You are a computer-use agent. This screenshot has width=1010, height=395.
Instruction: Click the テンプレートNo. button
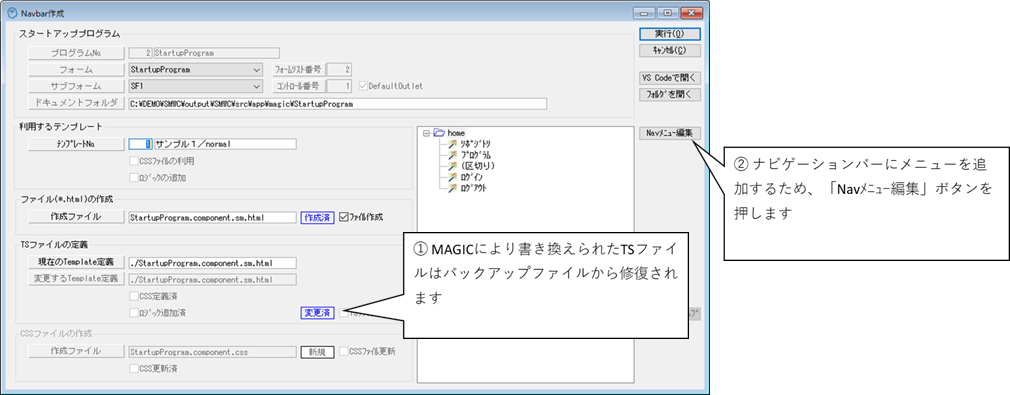(x=76, y=144)
